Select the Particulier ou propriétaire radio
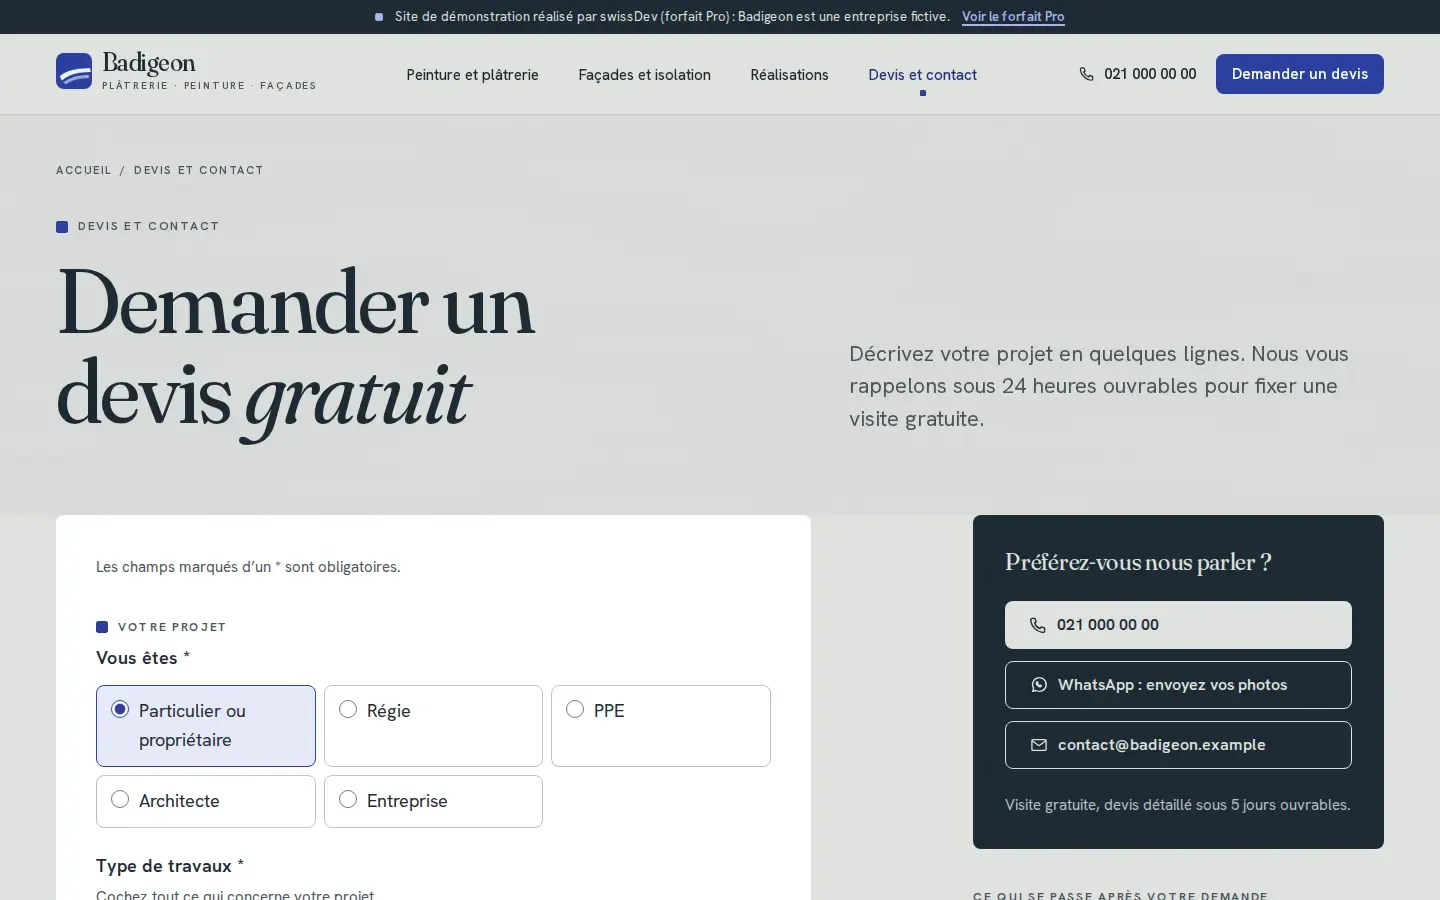The width and height of the screenshot is (1440, 900). coord(120,709)
